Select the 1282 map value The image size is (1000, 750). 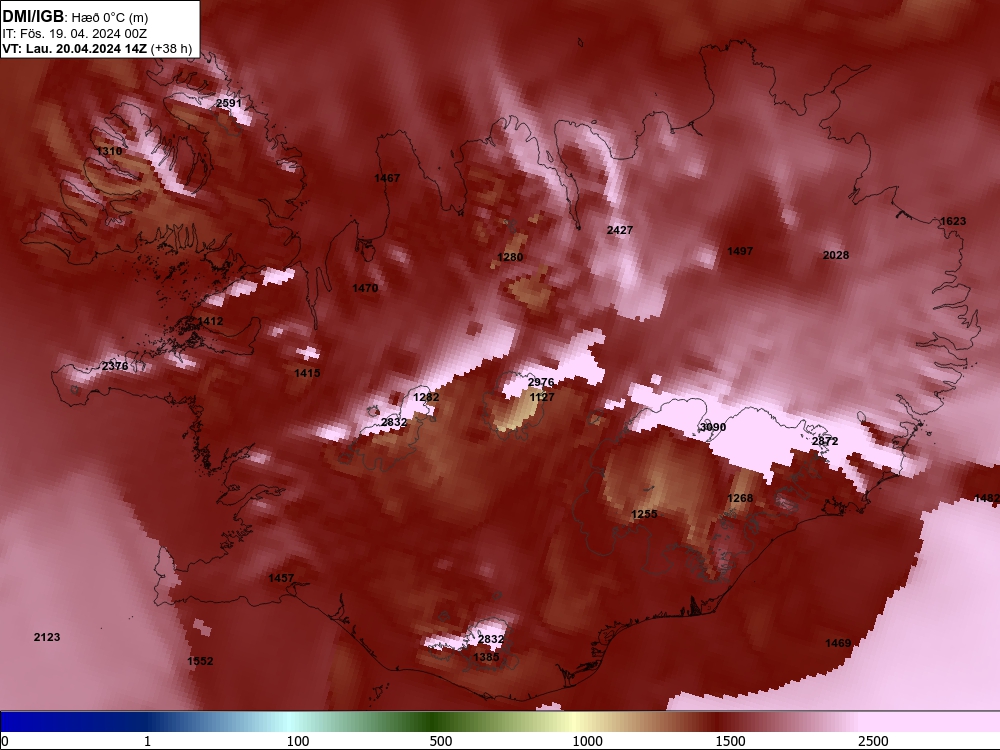(x=427, y=397)
